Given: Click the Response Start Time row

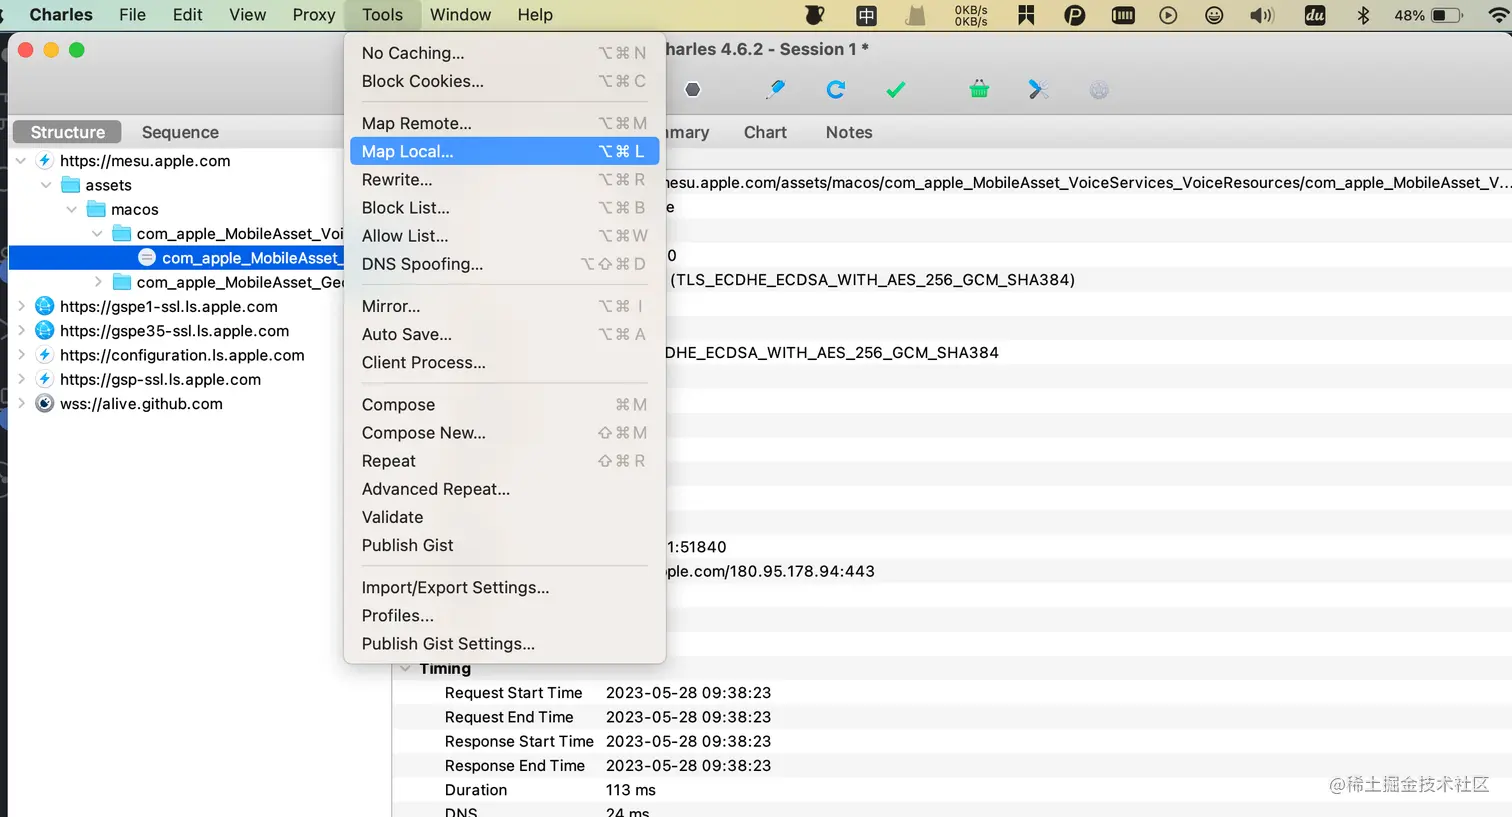Looking at the screenshot, I should click(x=951, y=741).
